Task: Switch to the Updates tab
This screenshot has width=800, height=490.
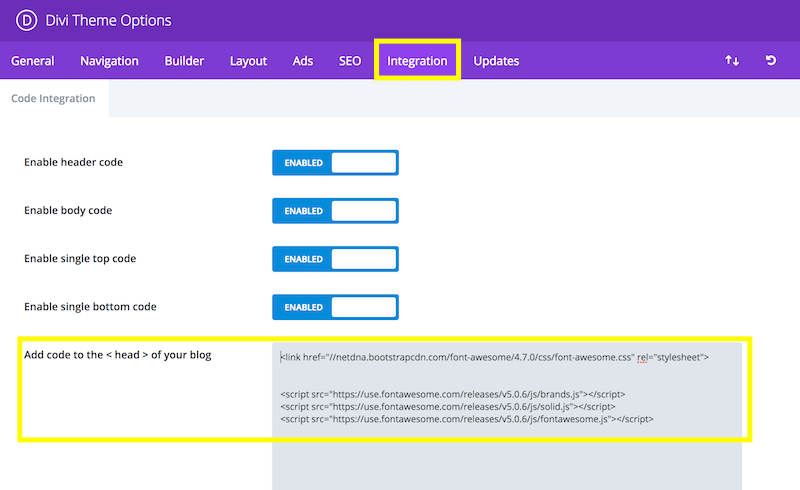Action: pyautogui.click(x=496, y=61)
